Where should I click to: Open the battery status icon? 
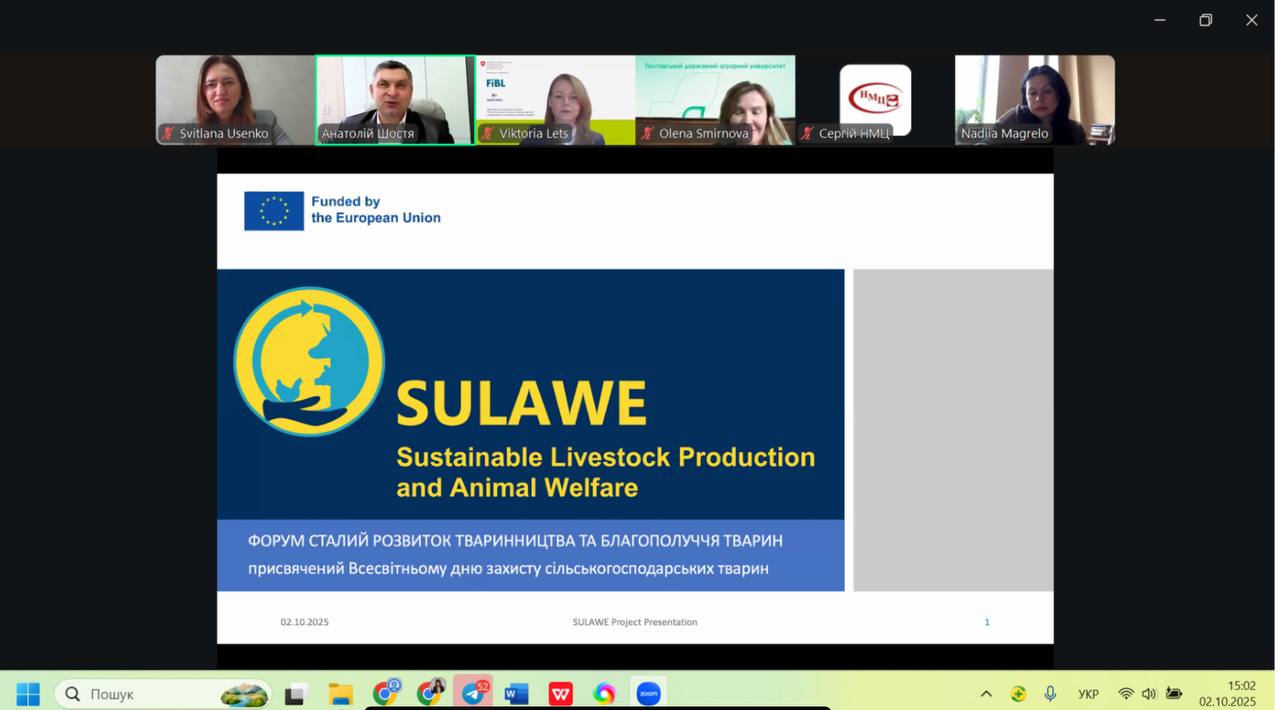coord(1174,693)
